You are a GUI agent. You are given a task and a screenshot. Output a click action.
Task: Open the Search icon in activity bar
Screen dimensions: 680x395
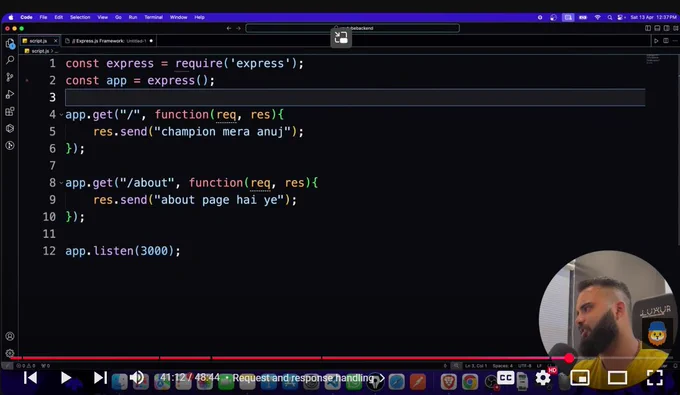(10, 60)
